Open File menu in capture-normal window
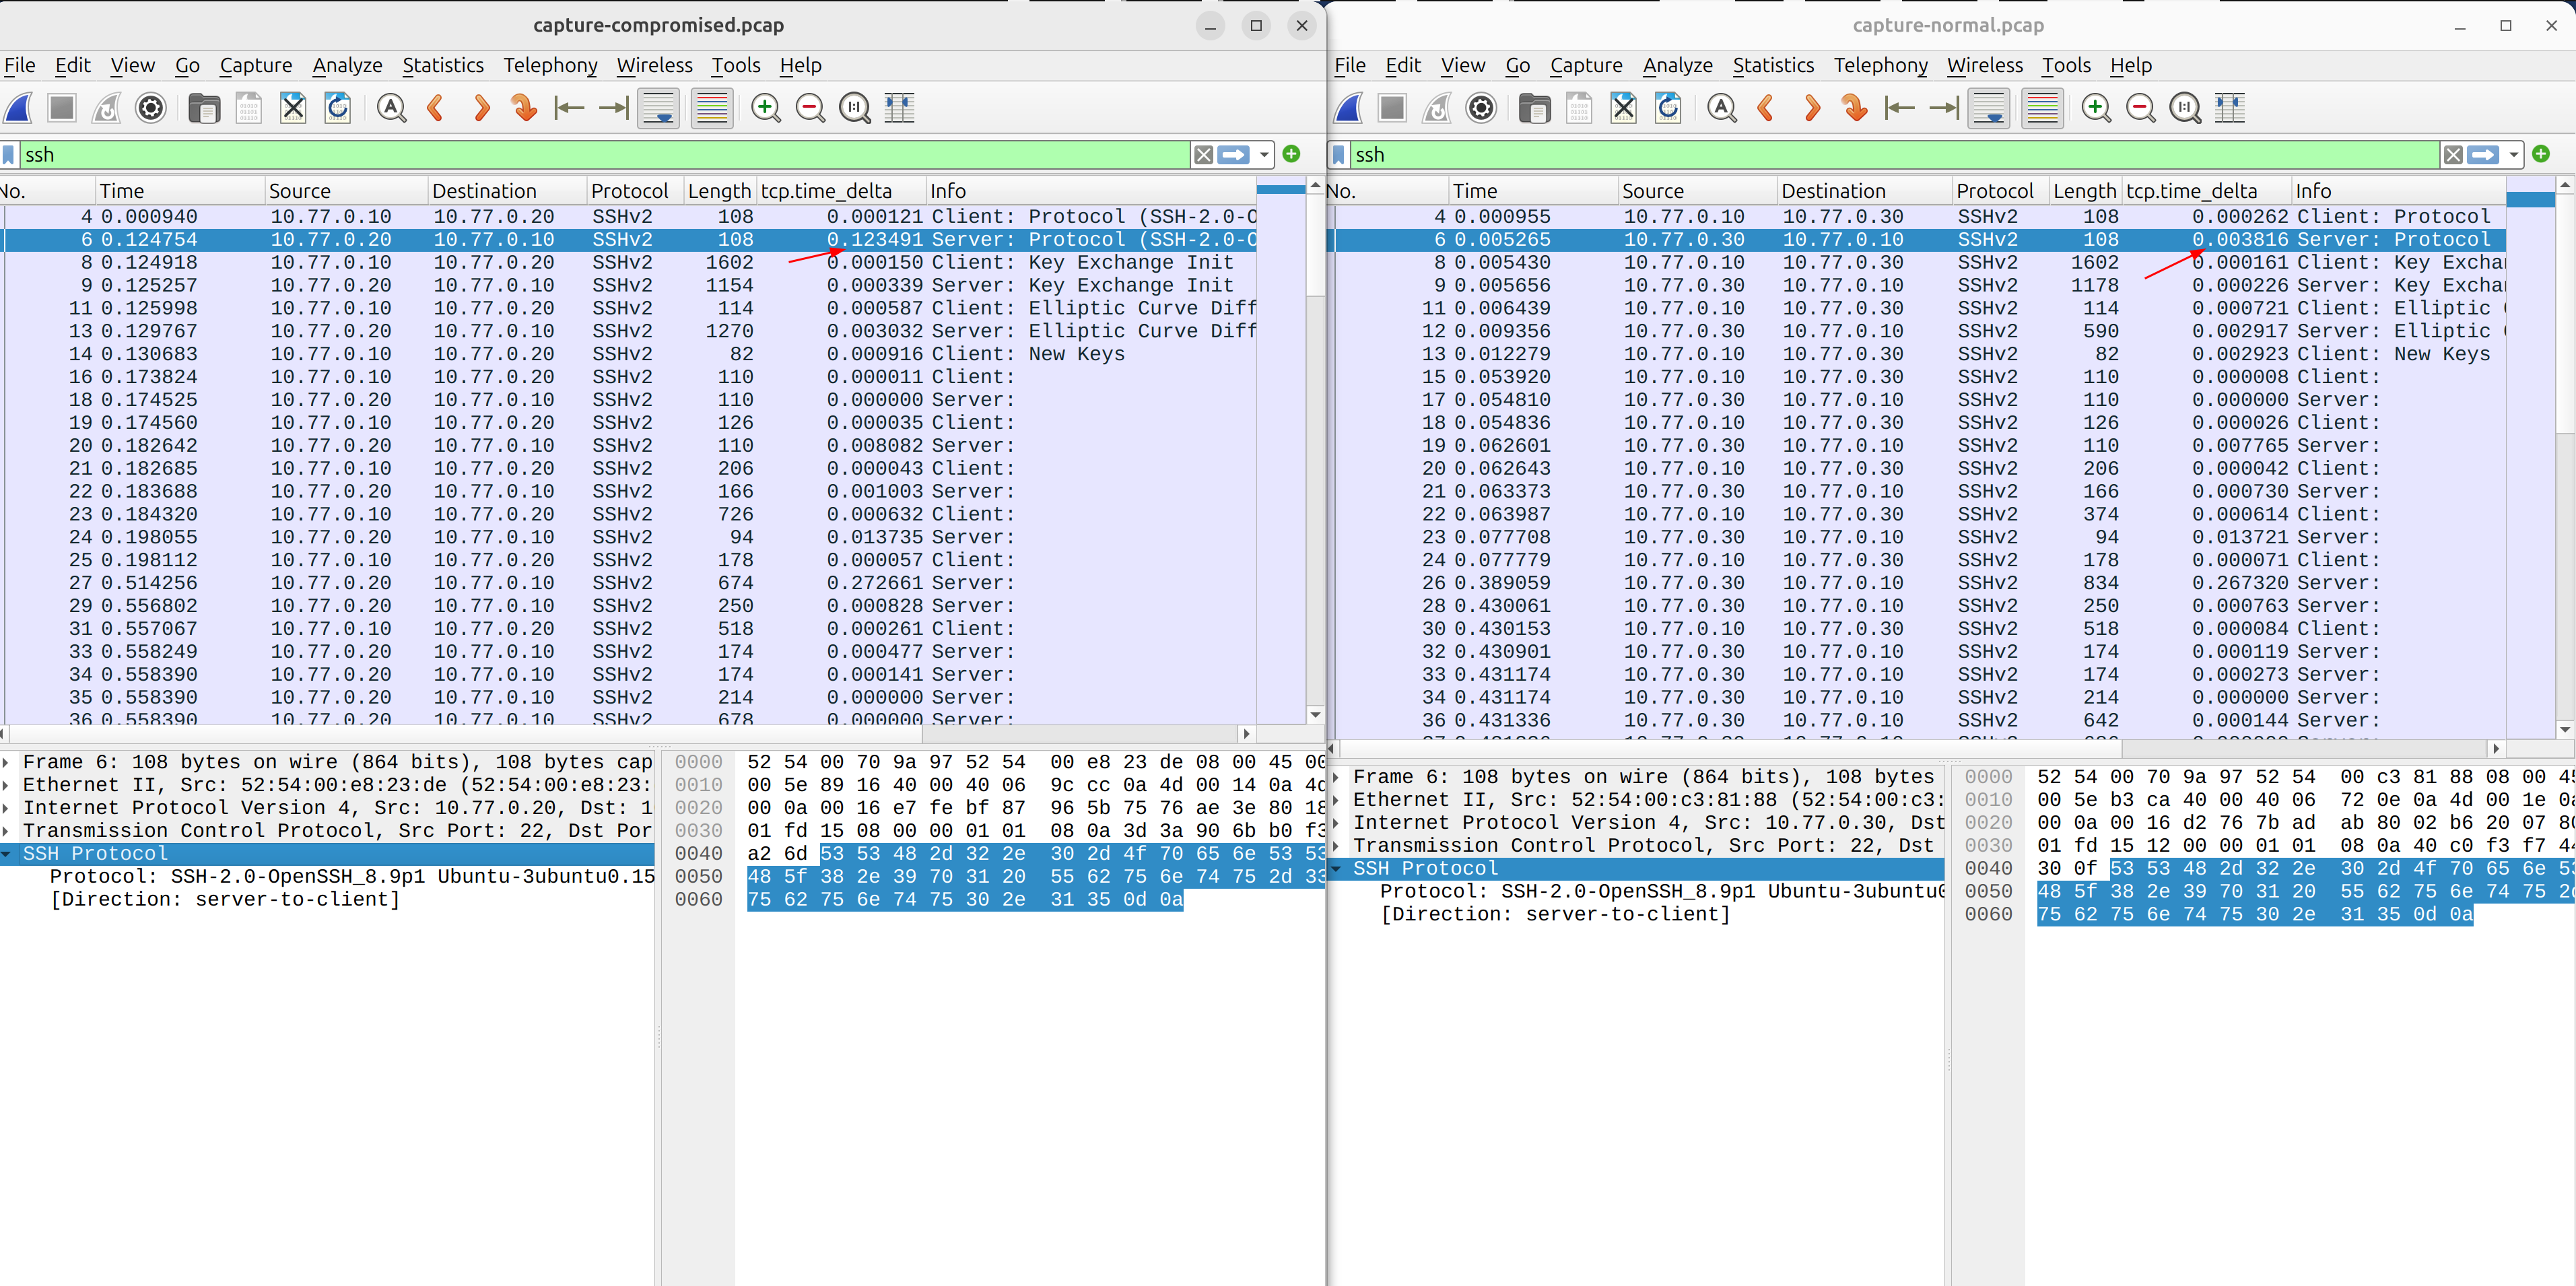This screenshot has height=1286, width=2576. pos(1349,66)
